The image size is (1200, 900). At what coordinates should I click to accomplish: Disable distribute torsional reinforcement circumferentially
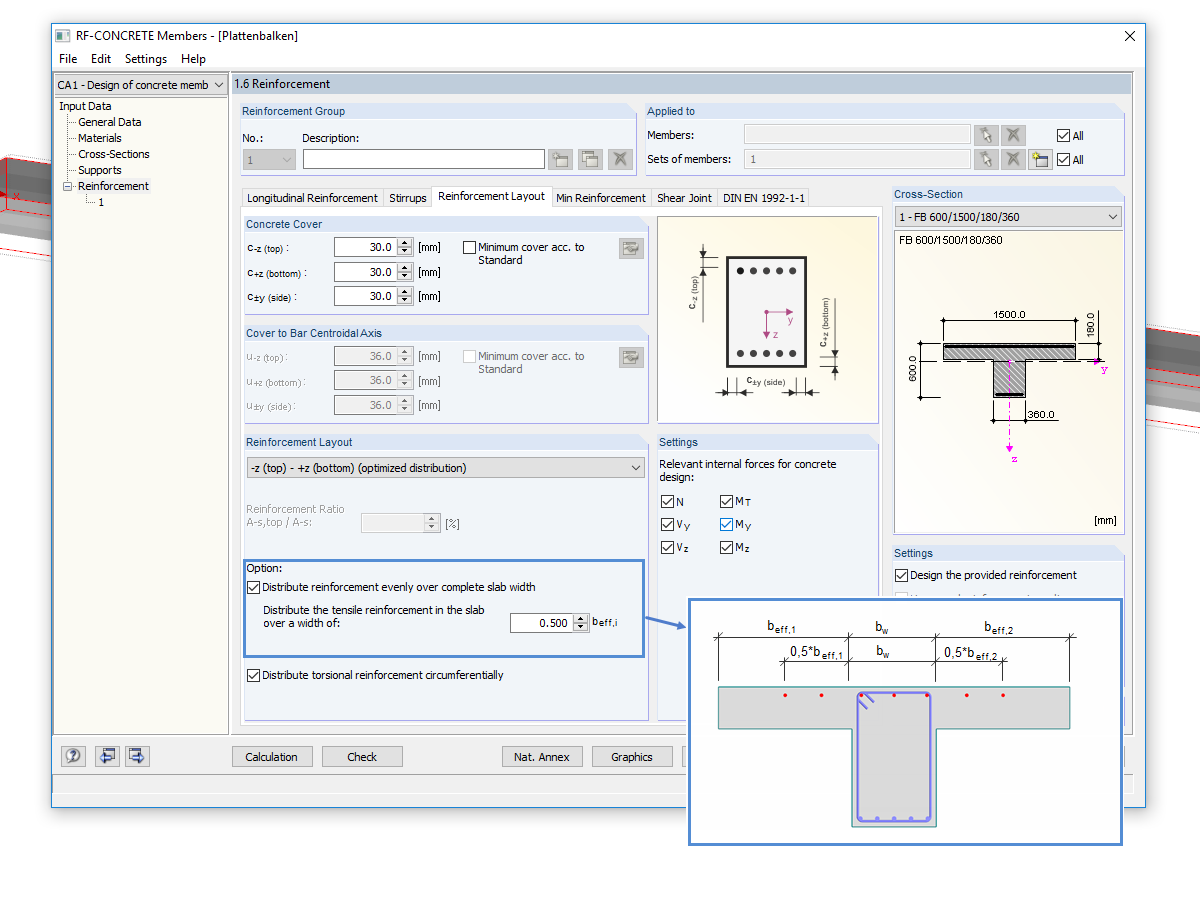point(253,675)
